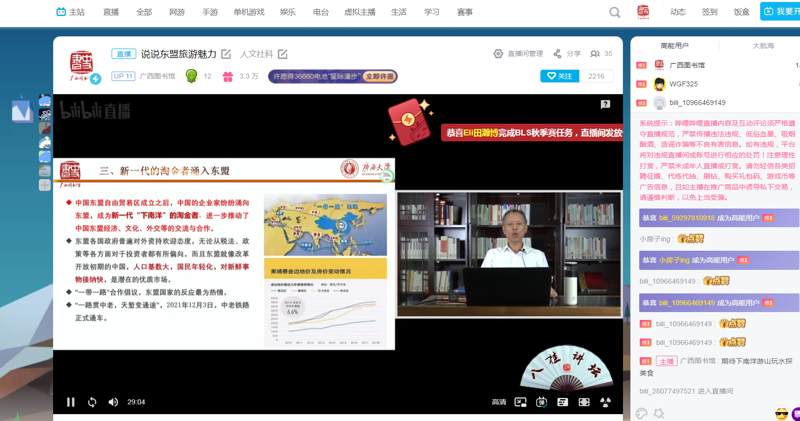Open the sunglasses emoji picker
This screenshot has width=800, height=421.
coord(781,413)
